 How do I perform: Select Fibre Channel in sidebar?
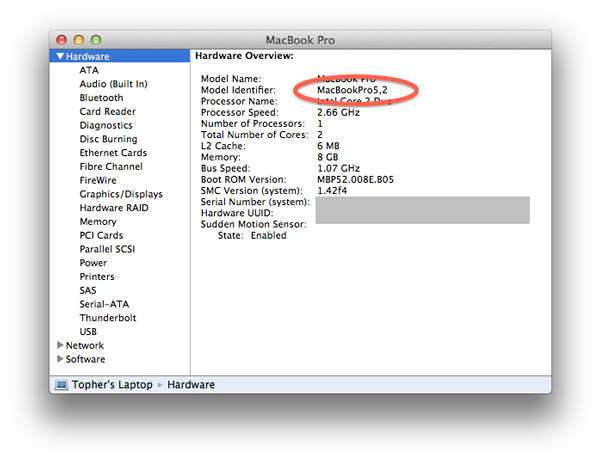[111, 167]
